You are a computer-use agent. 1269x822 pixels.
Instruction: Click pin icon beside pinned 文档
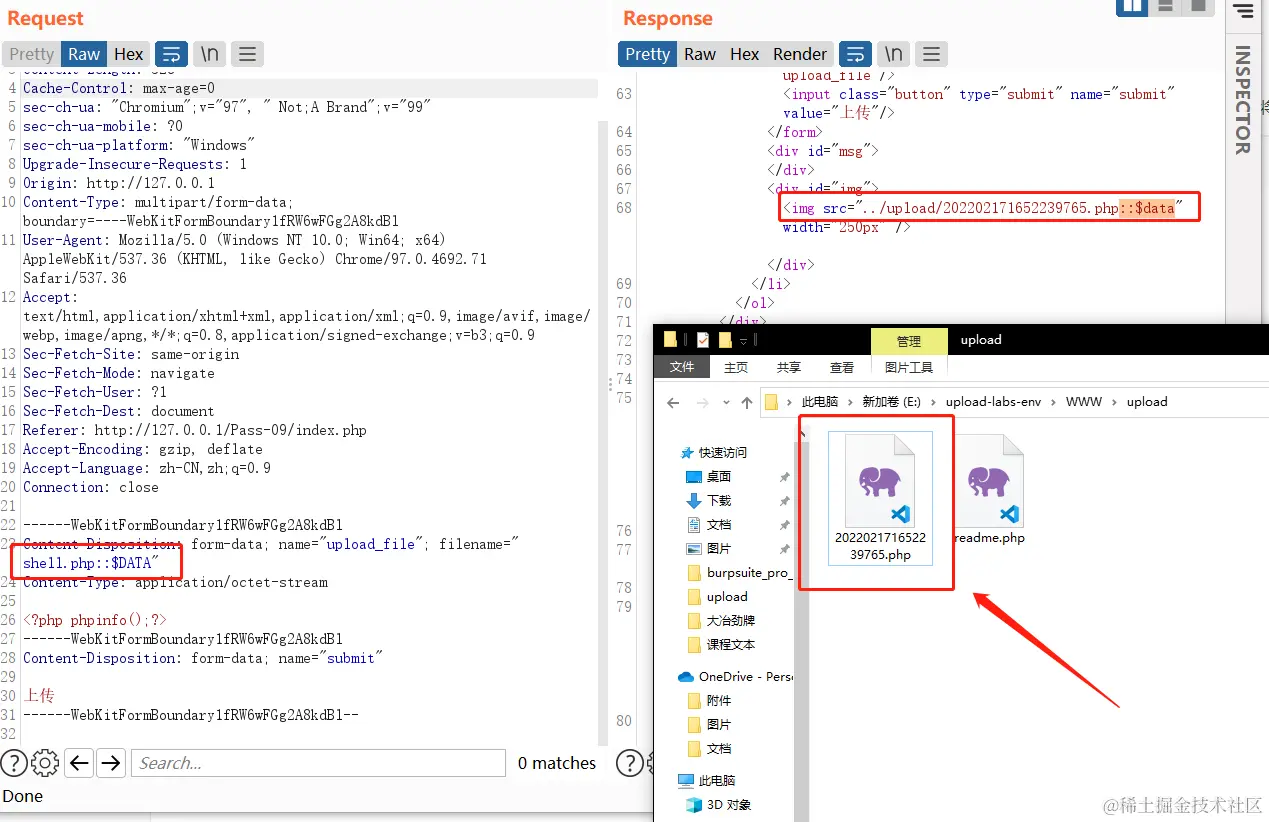click(x=784, y=526)
